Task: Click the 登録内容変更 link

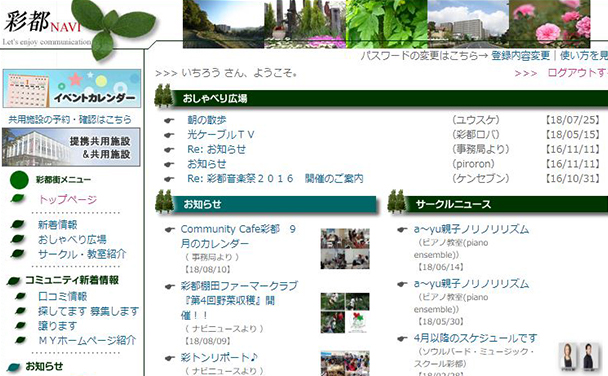Action: (x=520, y=56)
